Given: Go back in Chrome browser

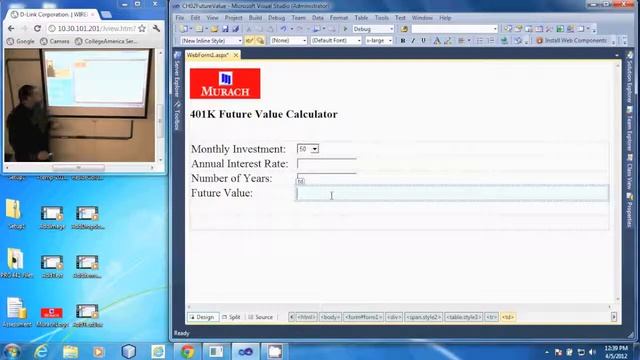Looking at the screenshot, I should pos(11,28).
